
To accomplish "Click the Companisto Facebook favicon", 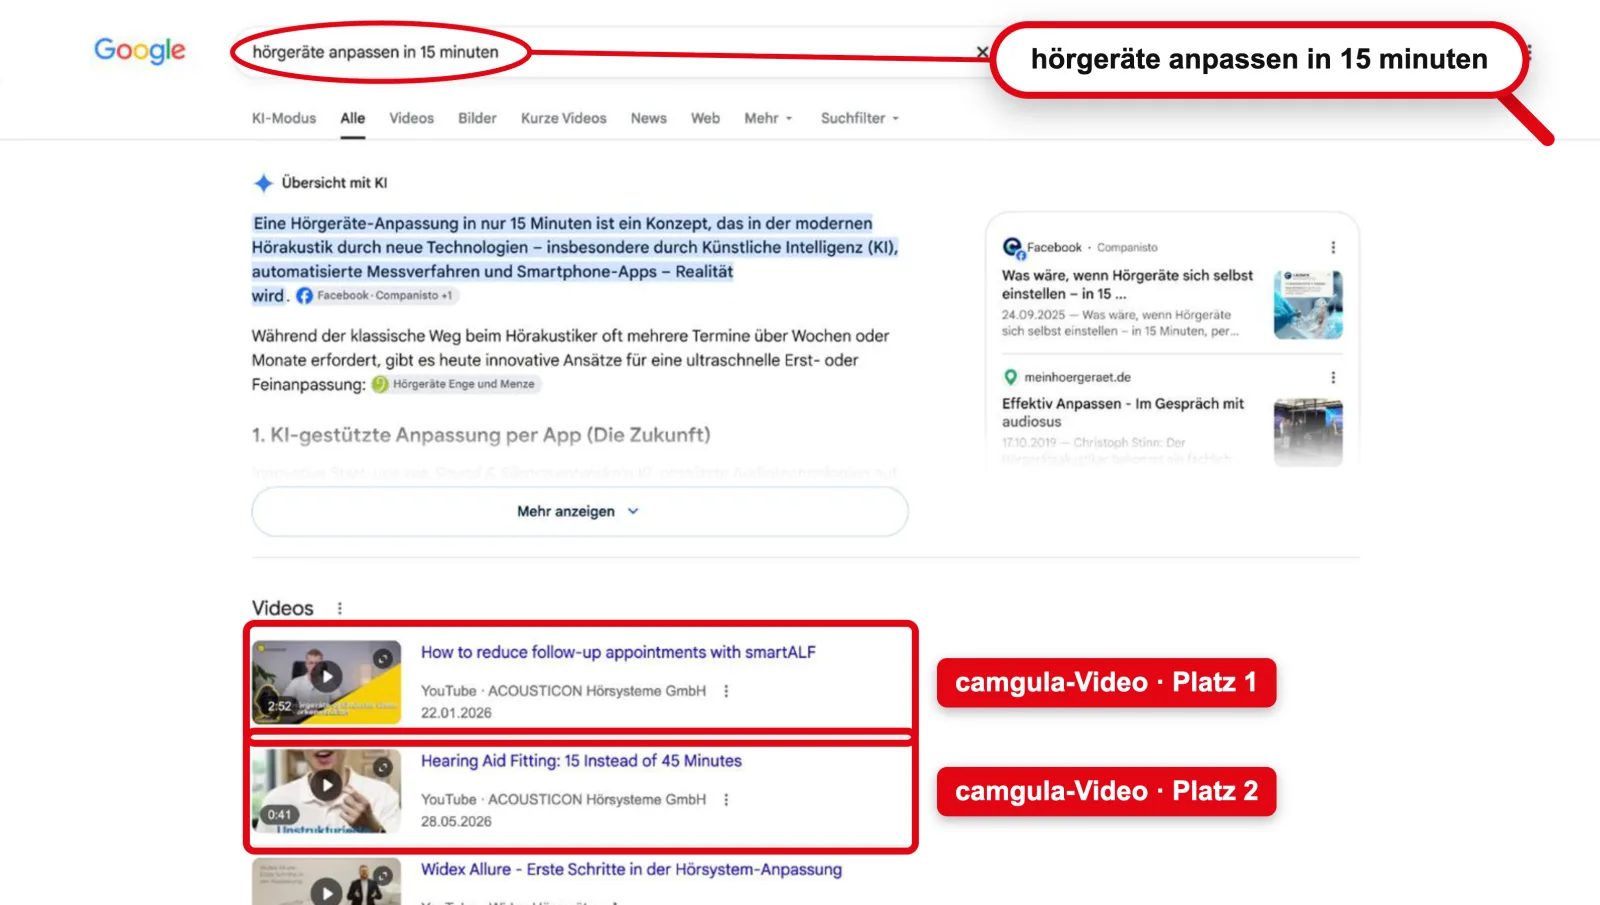I will 1013,247.
